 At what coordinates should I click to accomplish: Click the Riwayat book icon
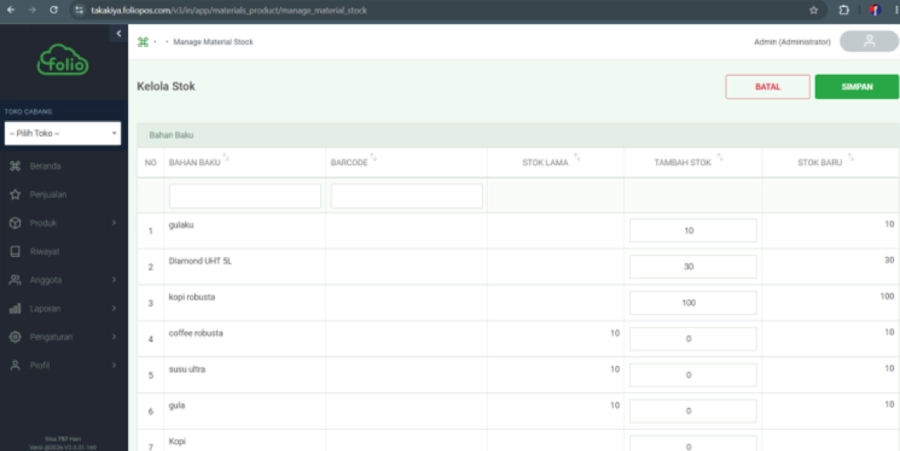15,251
